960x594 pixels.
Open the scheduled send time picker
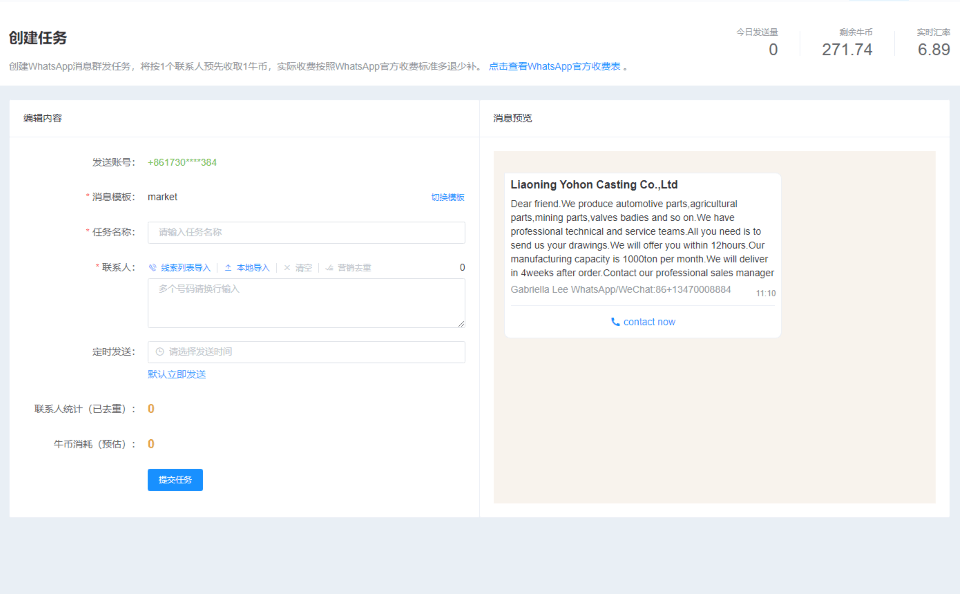click(x=306, y=352)
